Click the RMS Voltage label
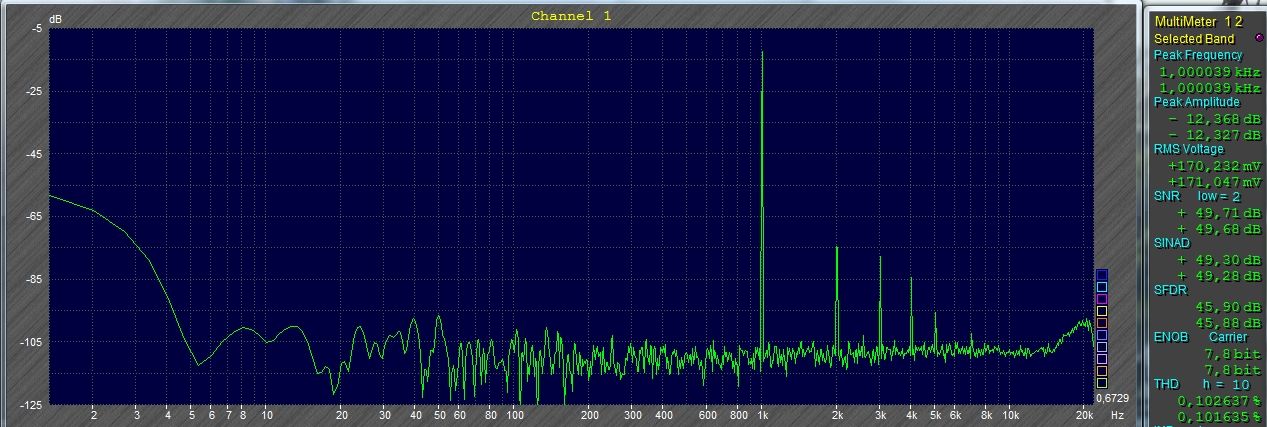Viewport: 1267px width, 427px height. click(1188, 149)
